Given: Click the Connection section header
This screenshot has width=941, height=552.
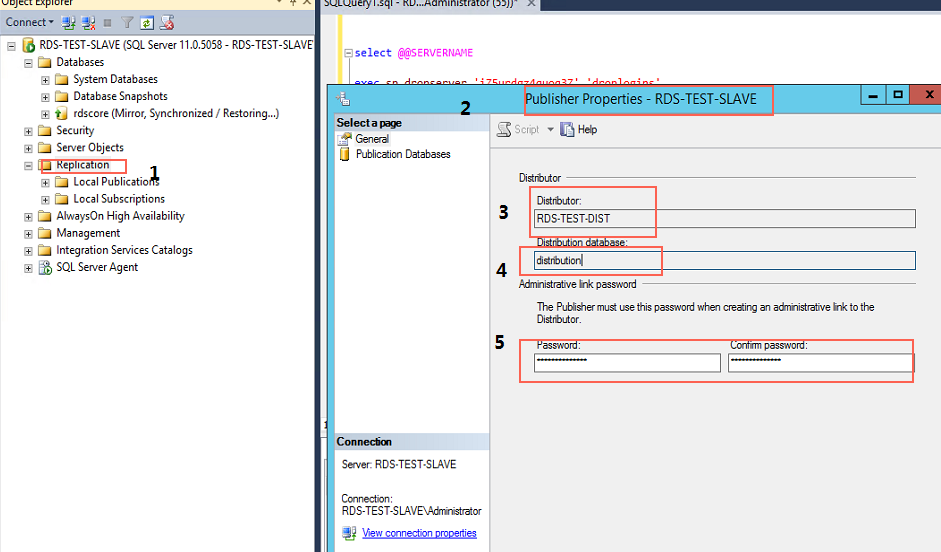Looking at the screenshot, I should click(412, 442).
